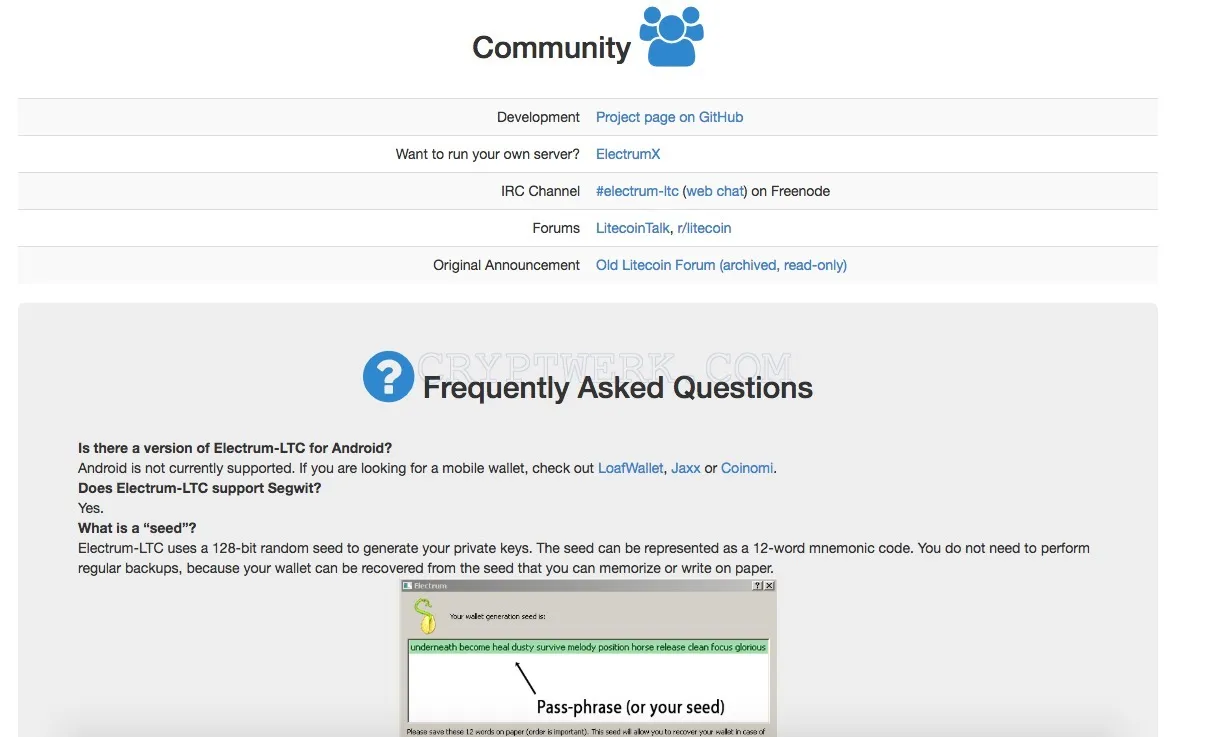Click the "Original Announcement" row label
1210x737 pixels.
coord(506,265)
